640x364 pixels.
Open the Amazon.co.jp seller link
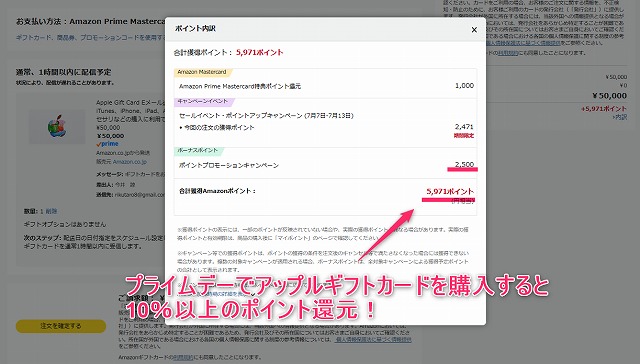(129, 162)
